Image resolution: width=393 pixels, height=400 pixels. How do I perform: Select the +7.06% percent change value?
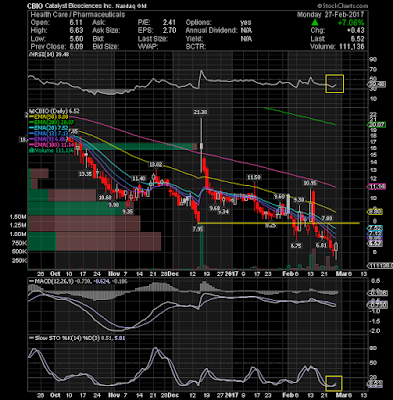pos(351,23)
